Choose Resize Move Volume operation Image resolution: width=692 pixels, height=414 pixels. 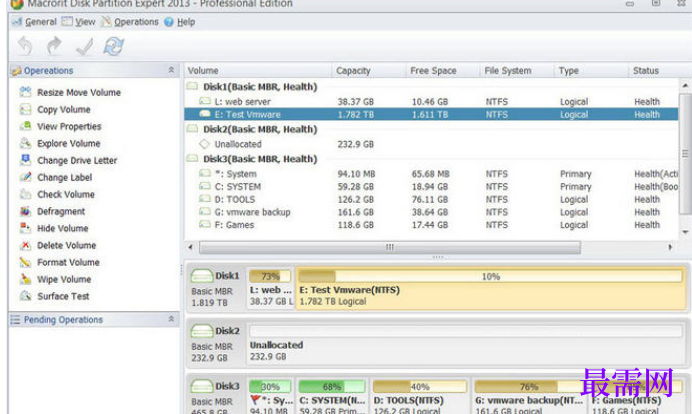click(x=79, y=92)
